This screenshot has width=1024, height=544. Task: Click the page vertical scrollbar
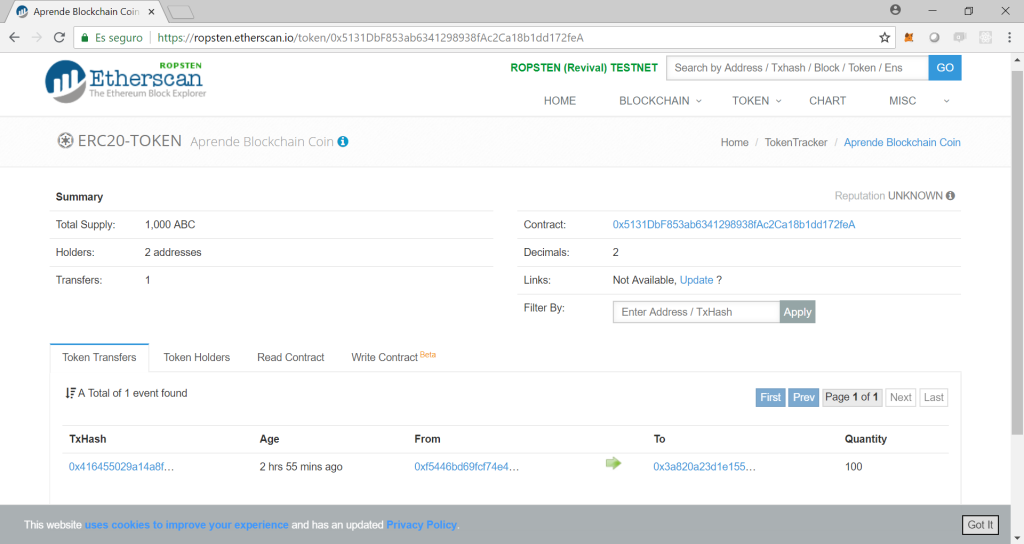(1017, 251)
